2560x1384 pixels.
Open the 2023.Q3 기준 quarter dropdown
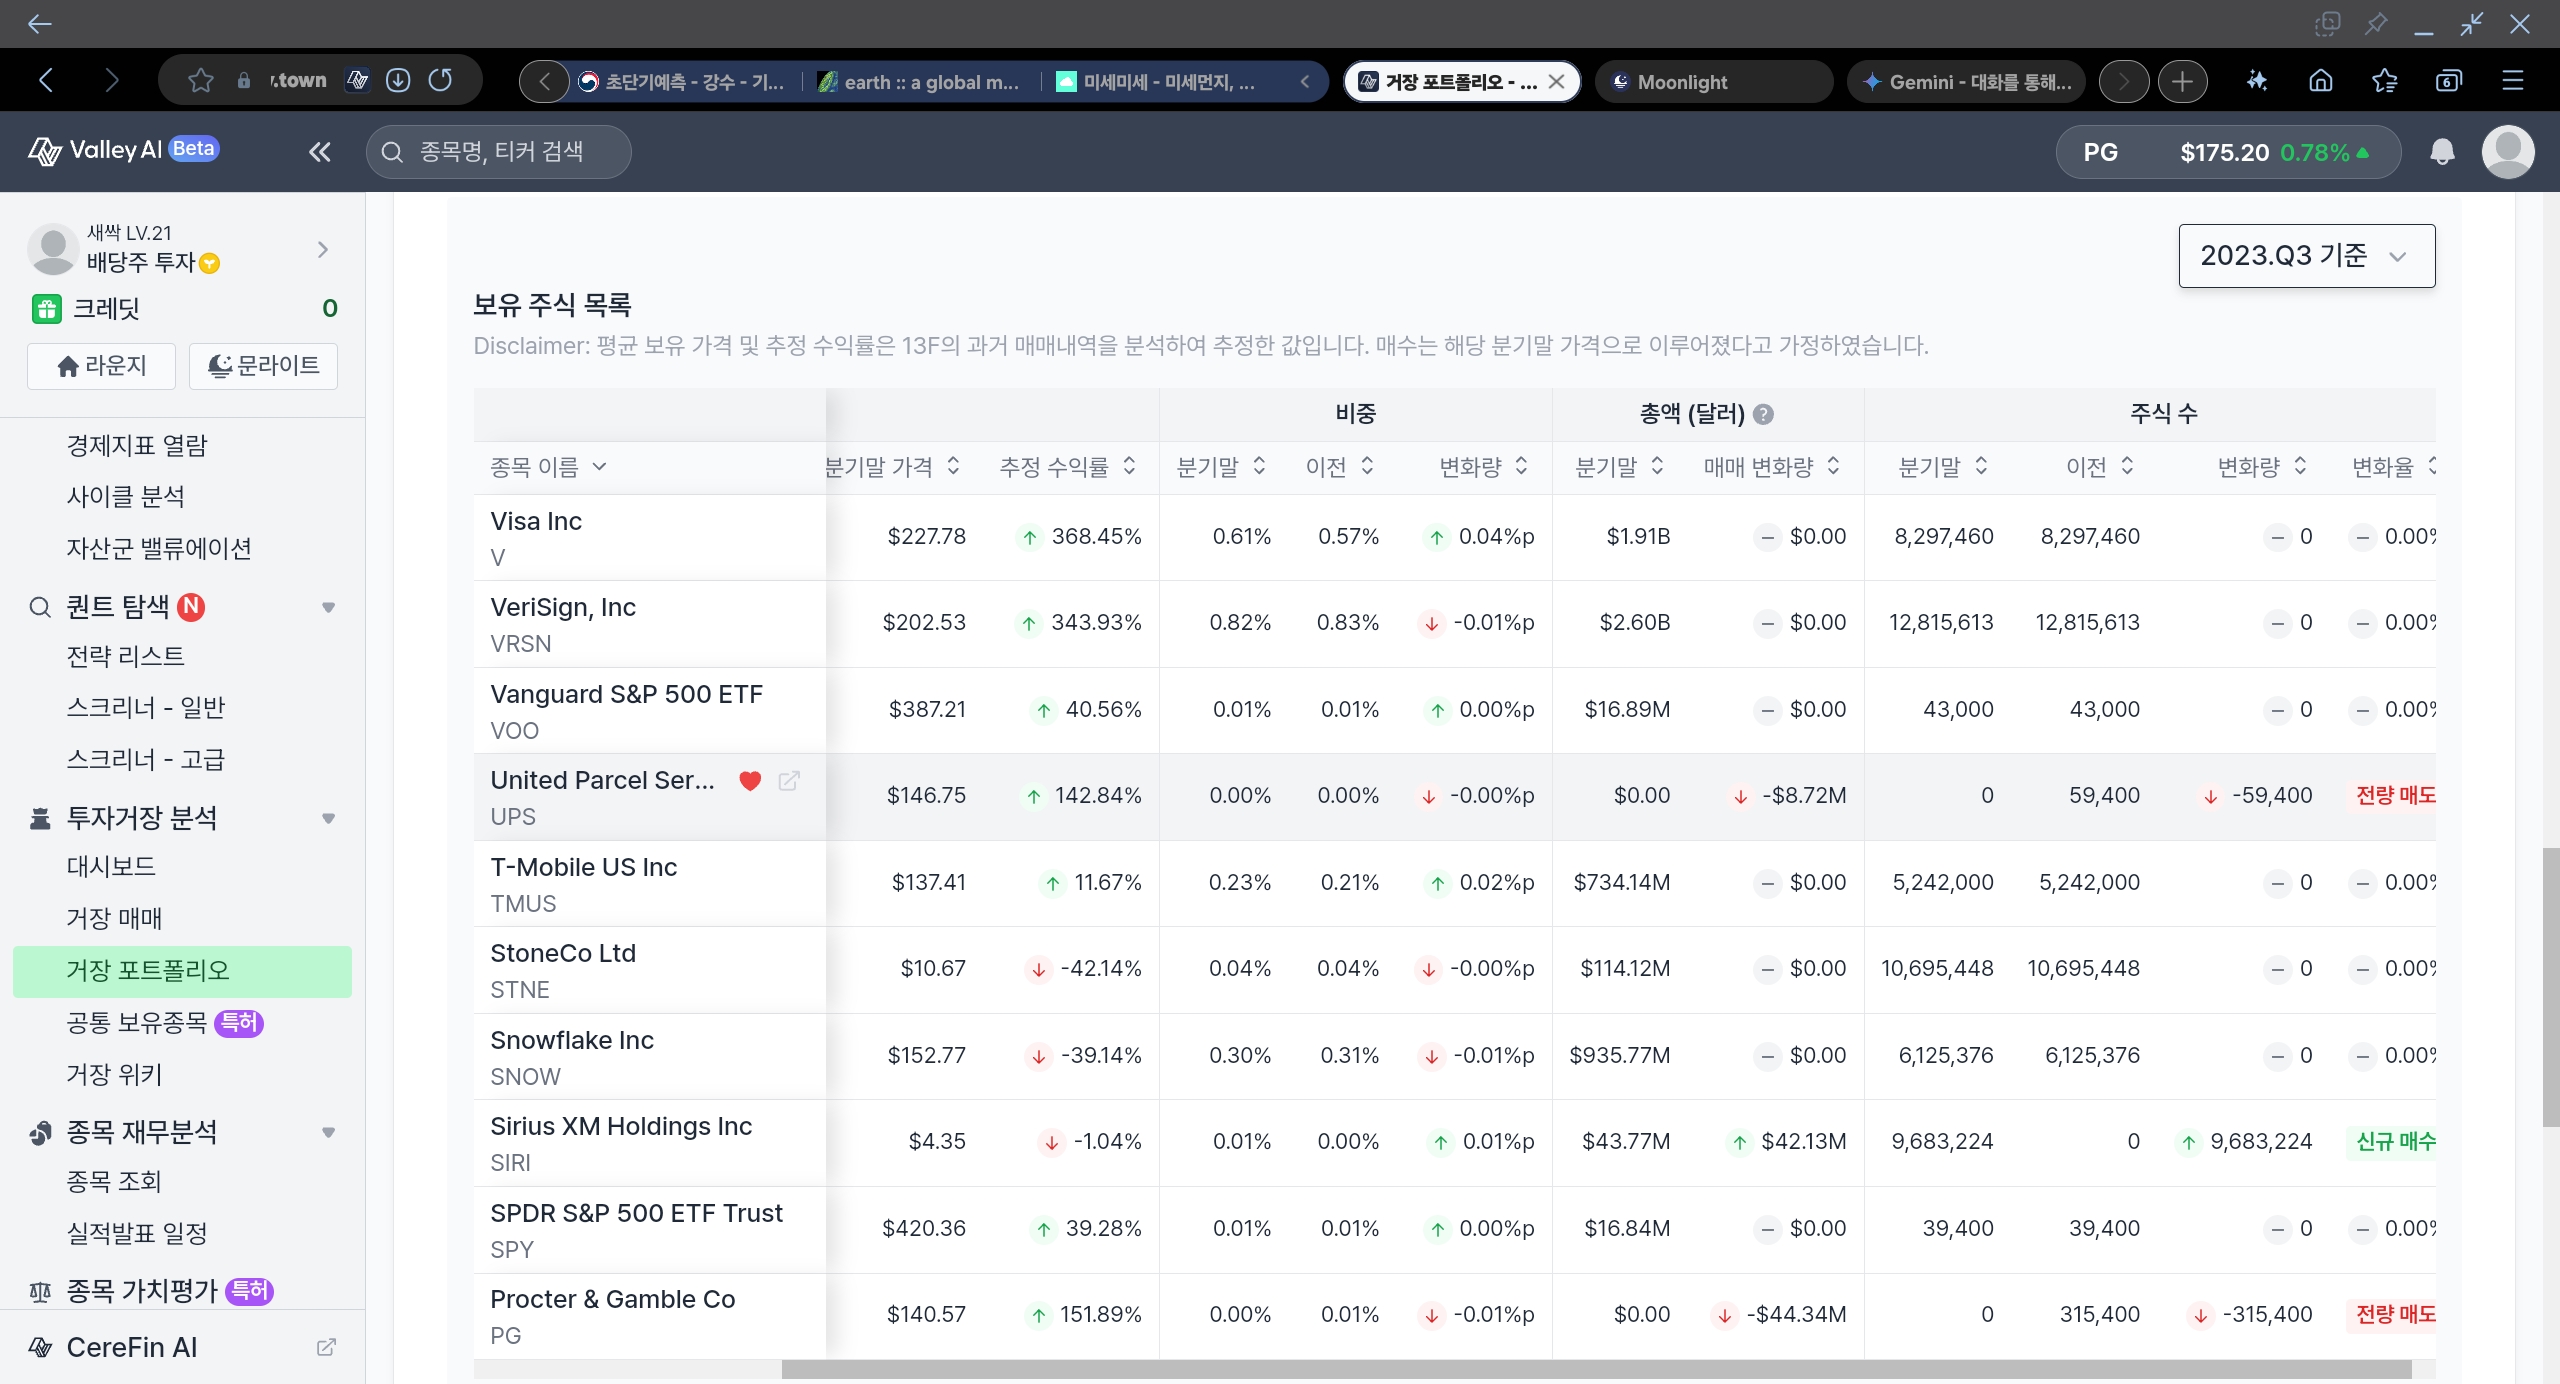pyautogui.click(x=2306, y=256)
